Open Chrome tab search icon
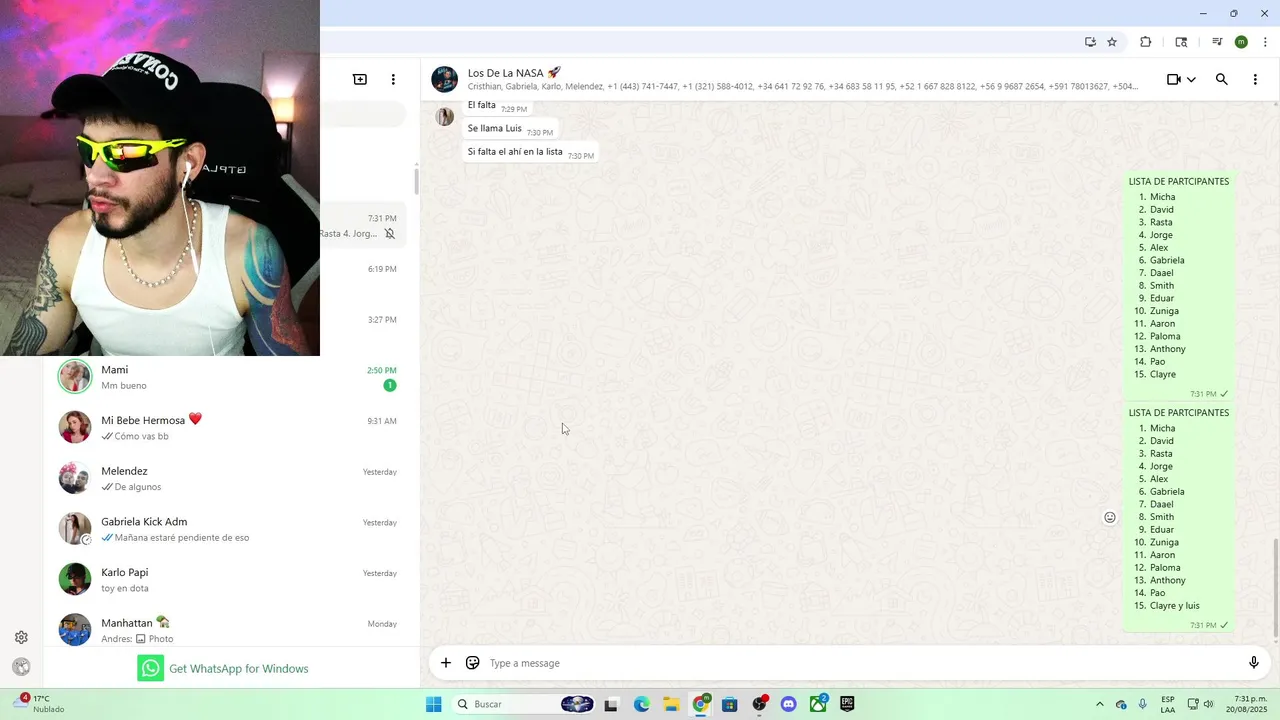 (1181, 42)
